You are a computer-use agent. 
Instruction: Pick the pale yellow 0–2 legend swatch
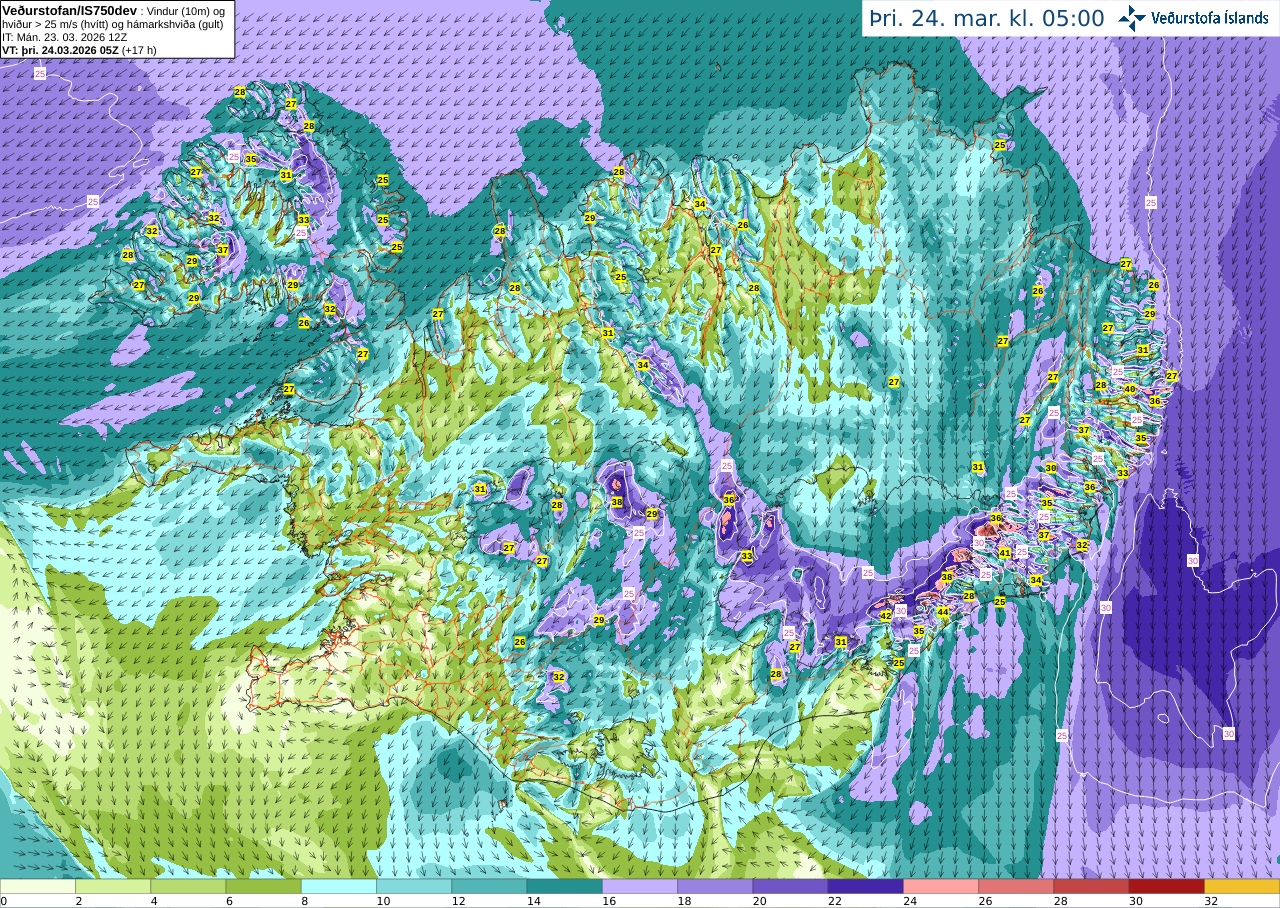pyautogui.click(x=38, y=886)
